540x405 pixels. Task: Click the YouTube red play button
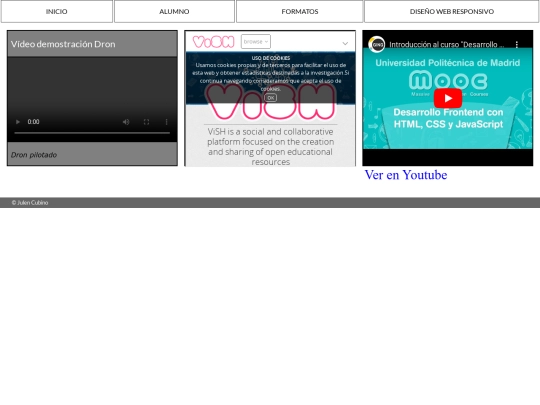click(x=448, y=98)
